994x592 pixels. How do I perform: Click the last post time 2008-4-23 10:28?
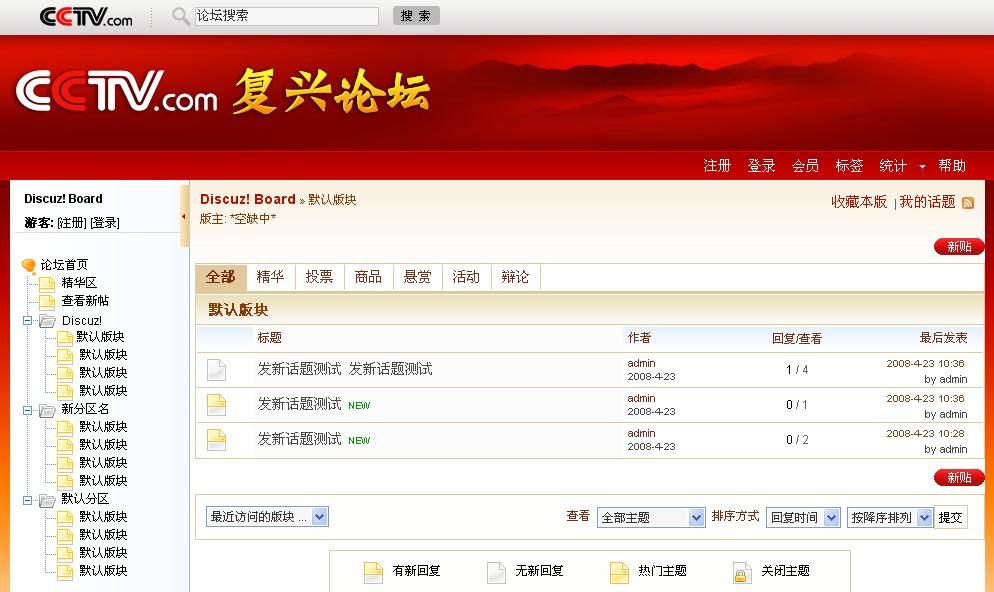point(926,434)
